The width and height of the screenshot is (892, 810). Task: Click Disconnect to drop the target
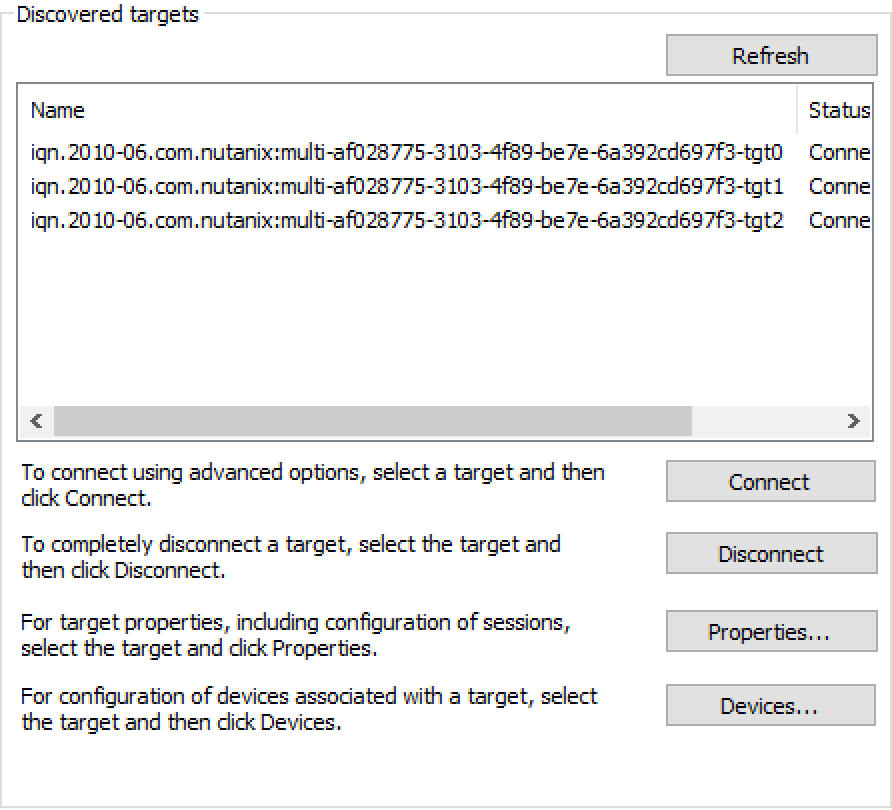pyautogui.click(x=770, y=554)
